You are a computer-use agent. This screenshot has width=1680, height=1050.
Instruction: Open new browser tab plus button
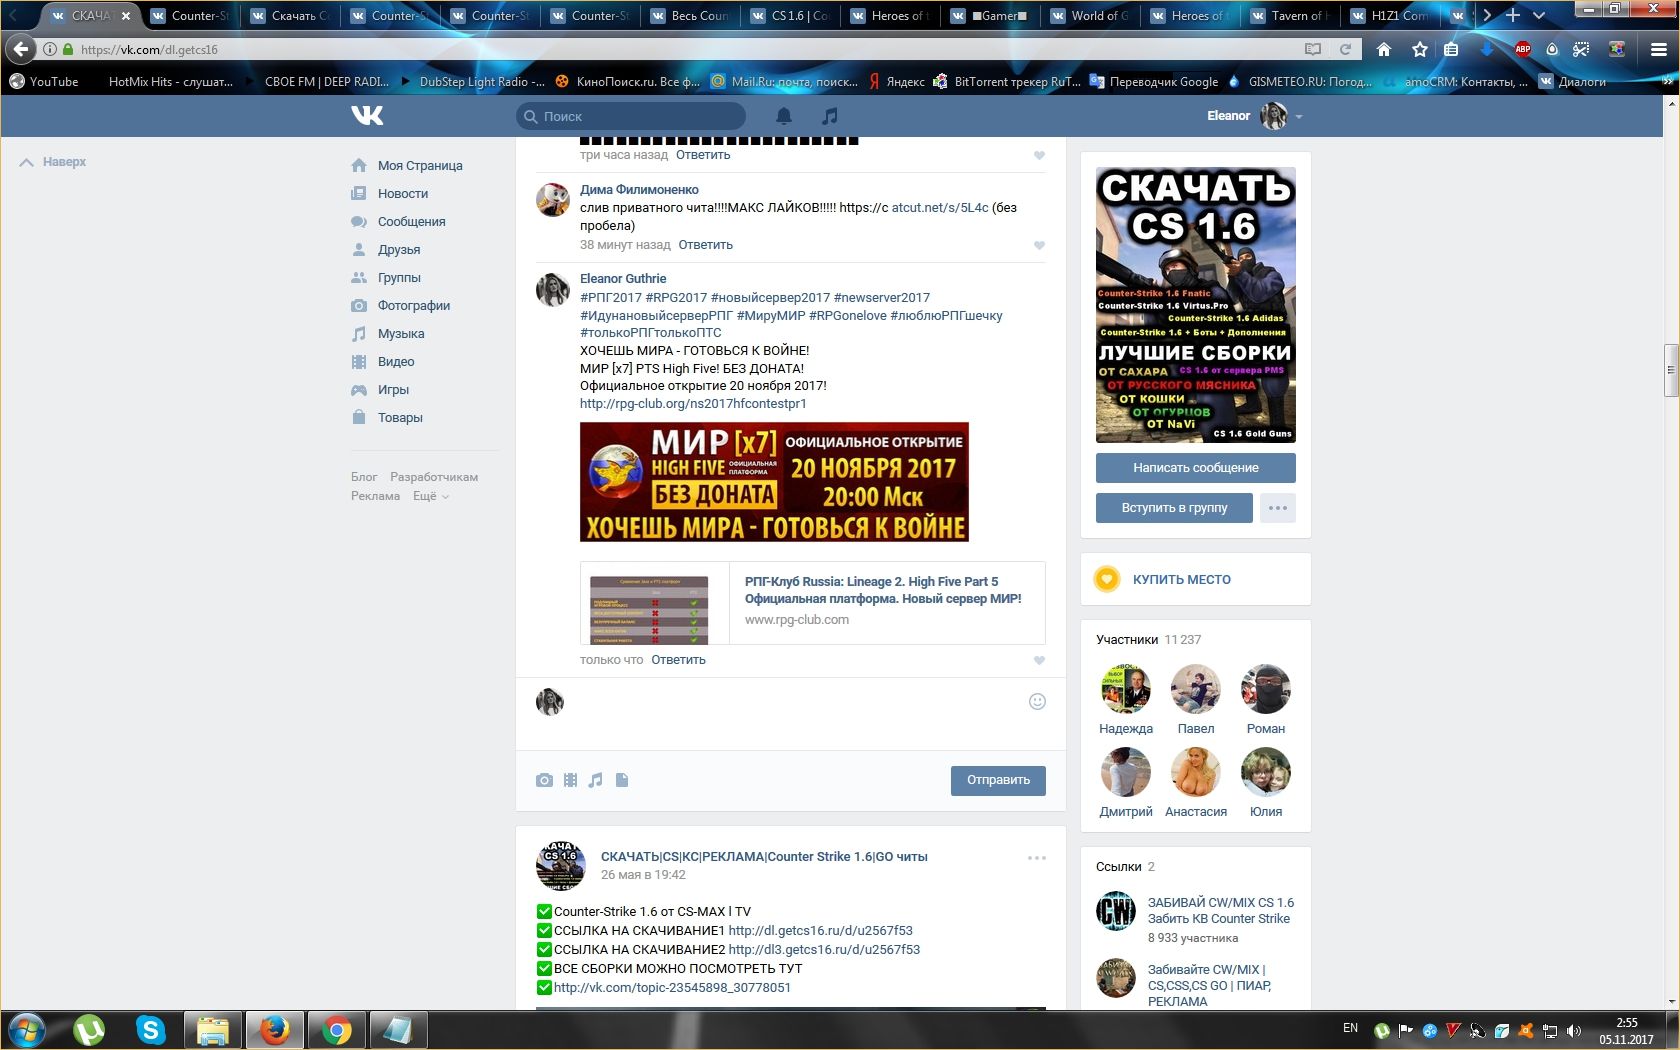click(x=1512, y=15)
